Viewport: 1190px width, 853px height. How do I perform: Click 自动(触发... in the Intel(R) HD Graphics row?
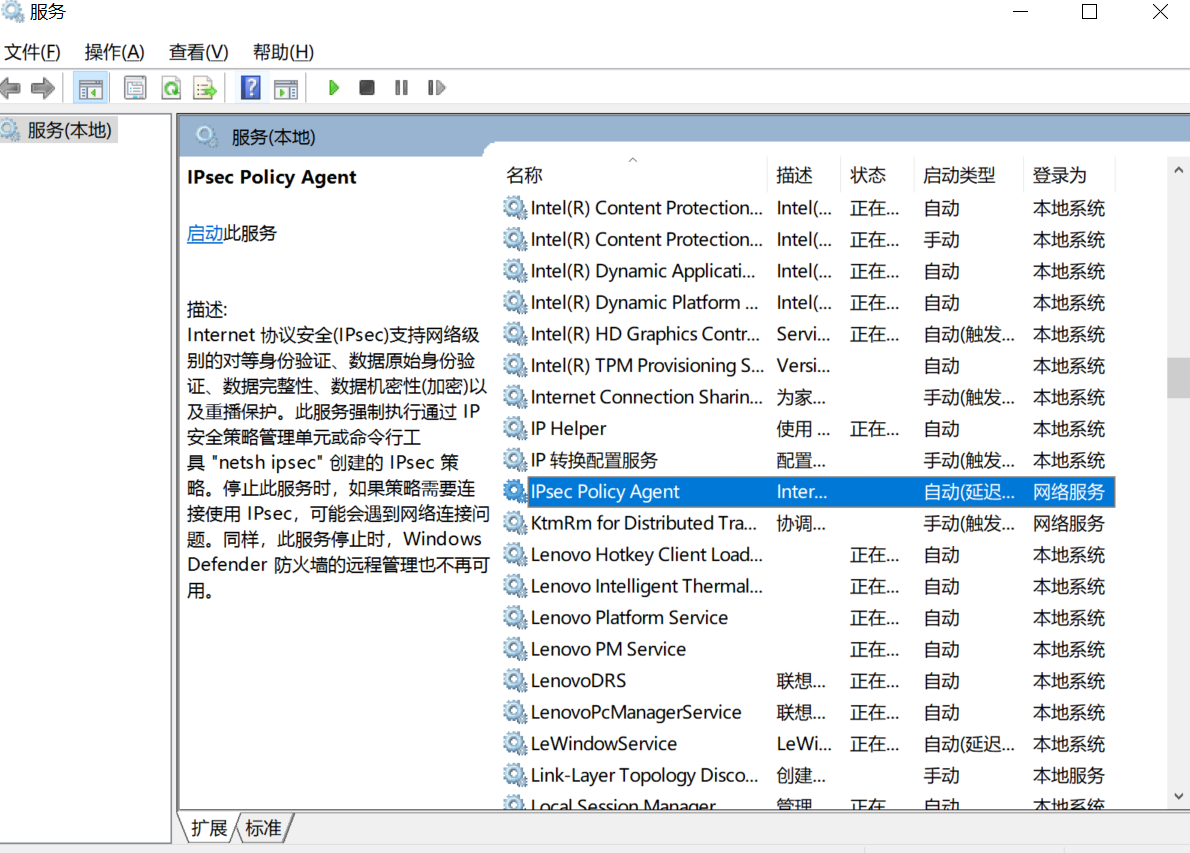(x=969, y=335)
